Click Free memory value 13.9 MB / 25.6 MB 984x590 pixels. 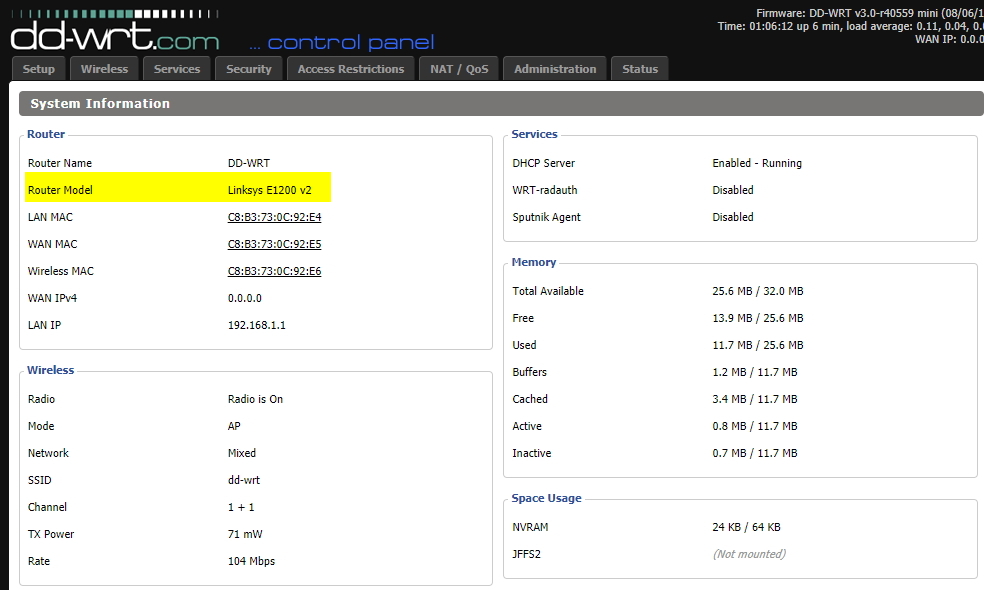tap(757, 318)
